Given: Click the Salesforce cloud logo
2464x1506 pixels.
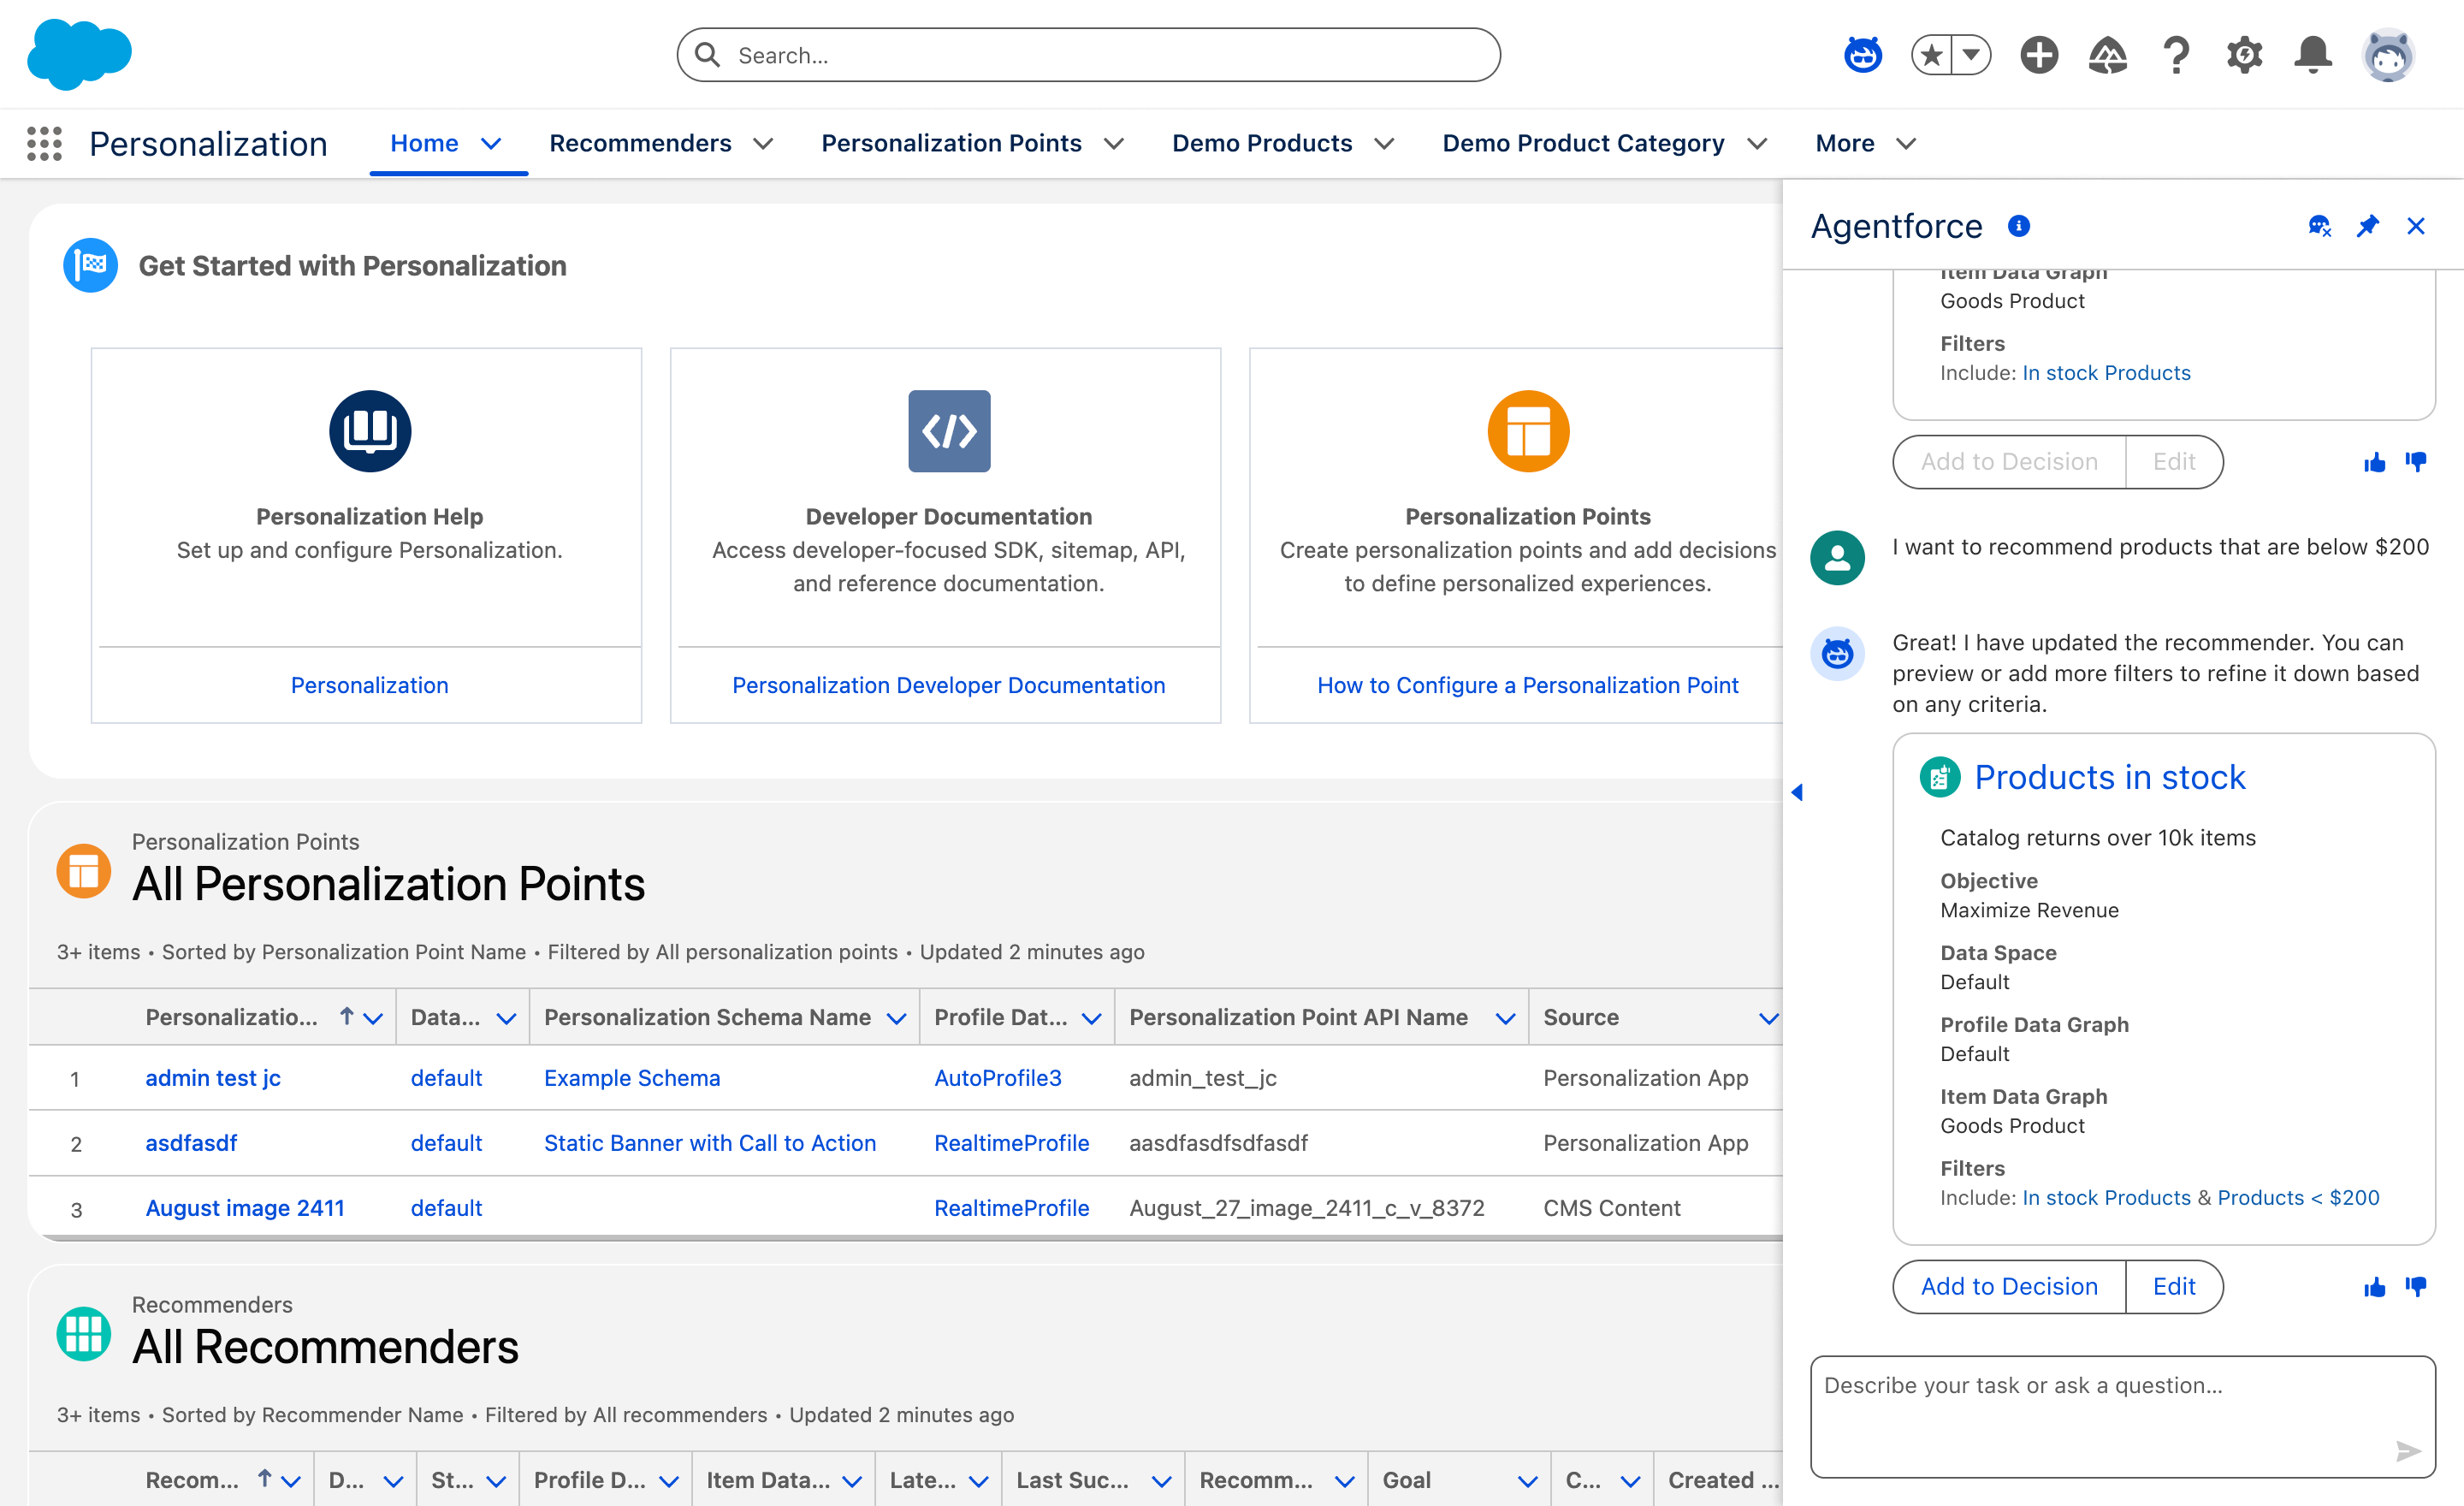Looking at the screenshot, I should coord(79,54).
